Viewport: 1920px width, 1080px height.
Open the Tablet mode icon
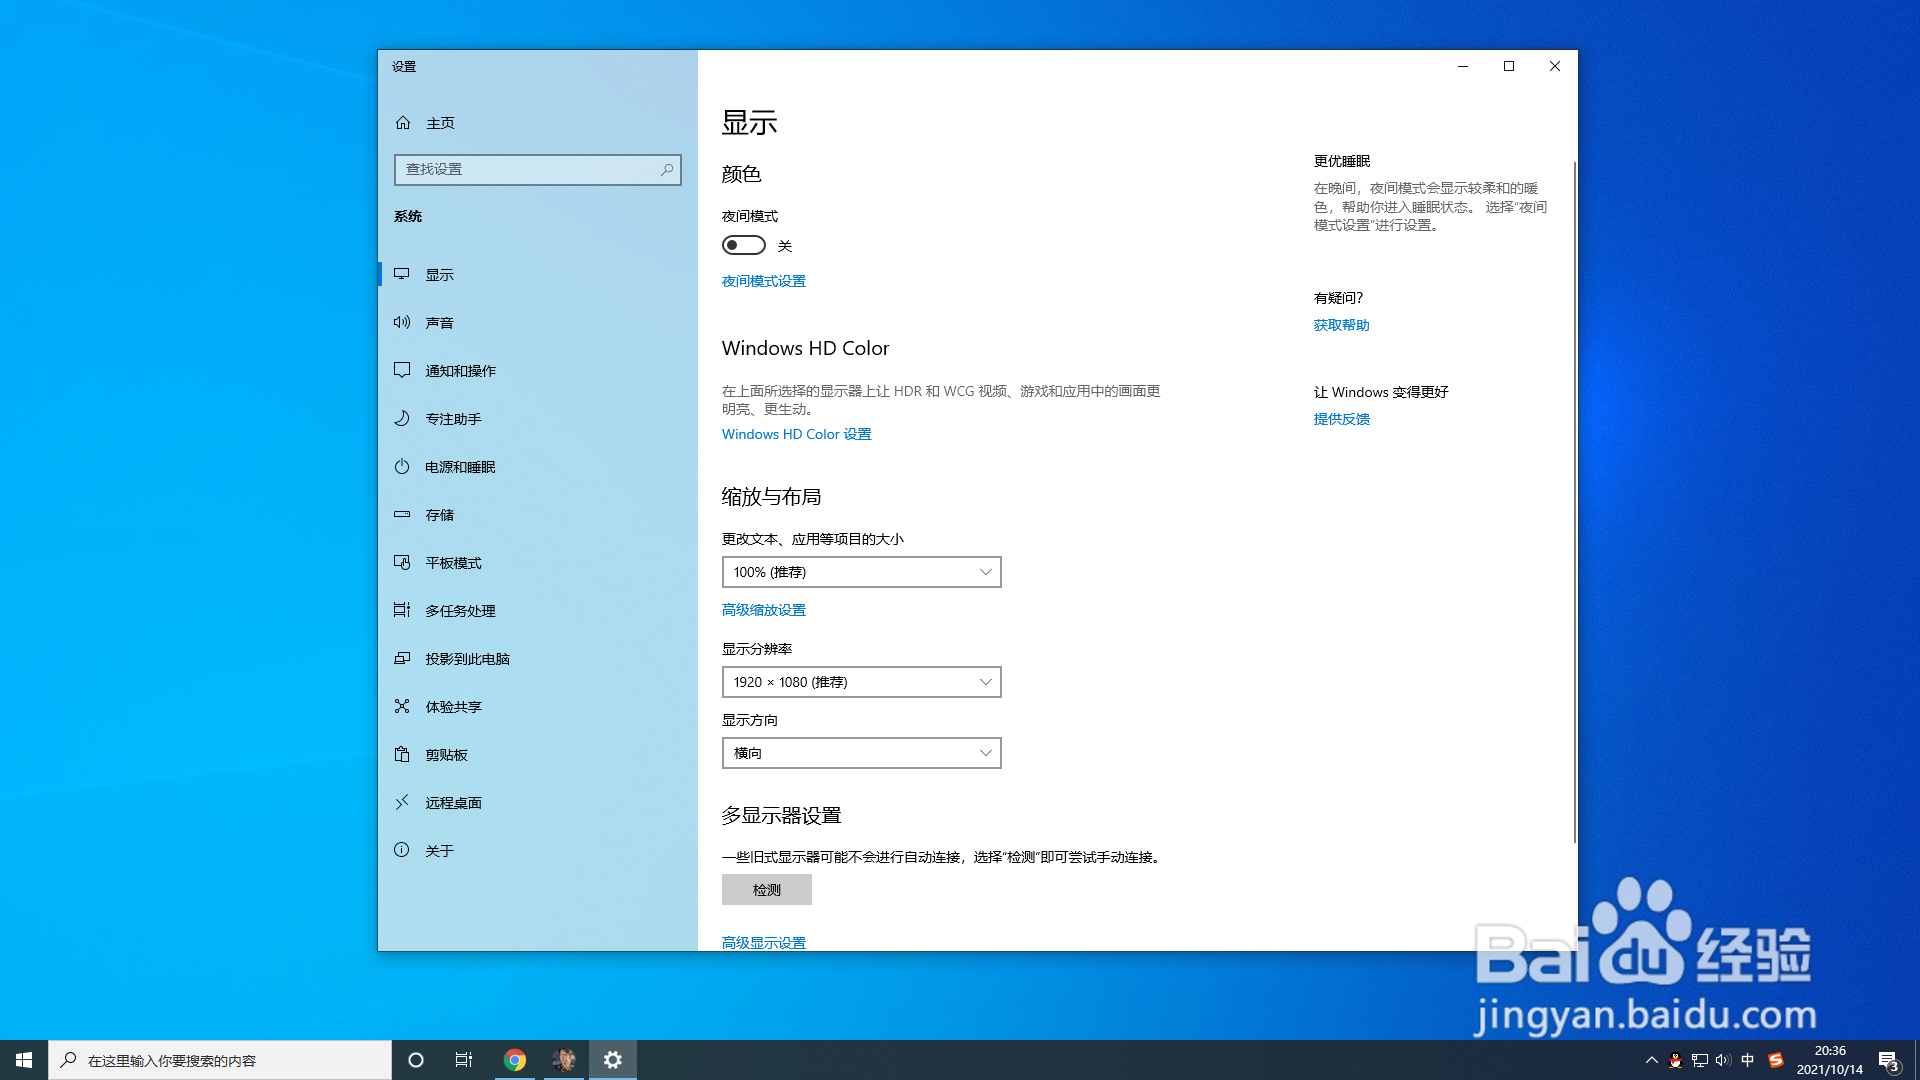point(402,562)
